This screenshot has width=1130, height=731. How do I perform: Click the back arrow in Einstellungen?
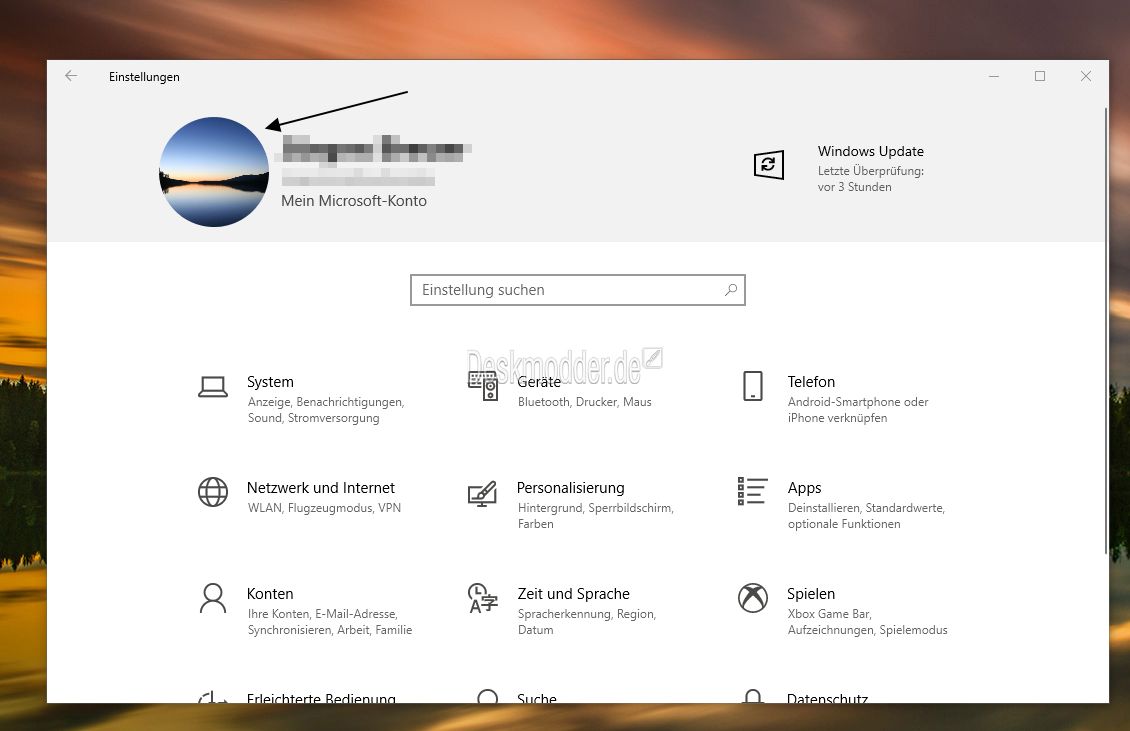click(71, 76)
